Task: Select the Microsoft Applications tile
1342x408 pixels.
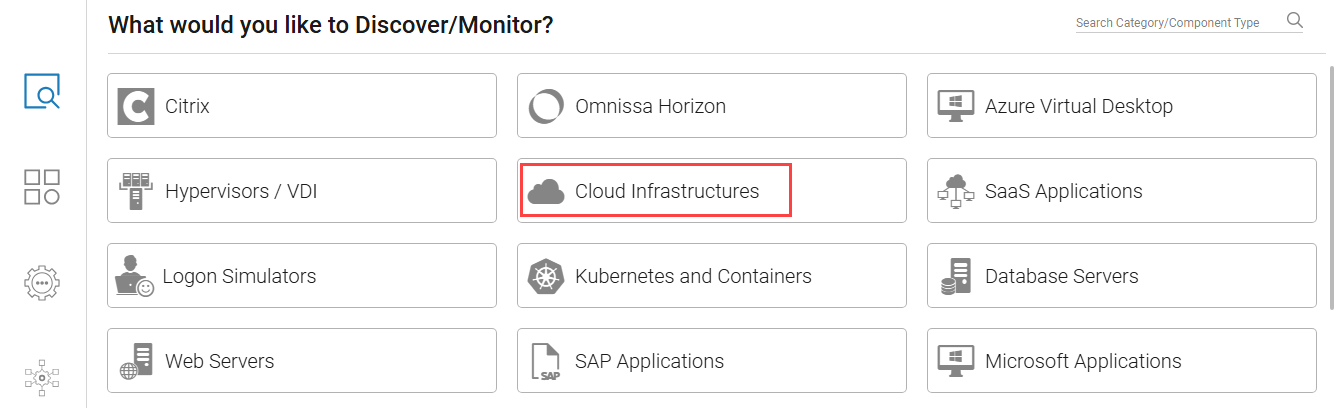Action: click(x=1121, y=361)
